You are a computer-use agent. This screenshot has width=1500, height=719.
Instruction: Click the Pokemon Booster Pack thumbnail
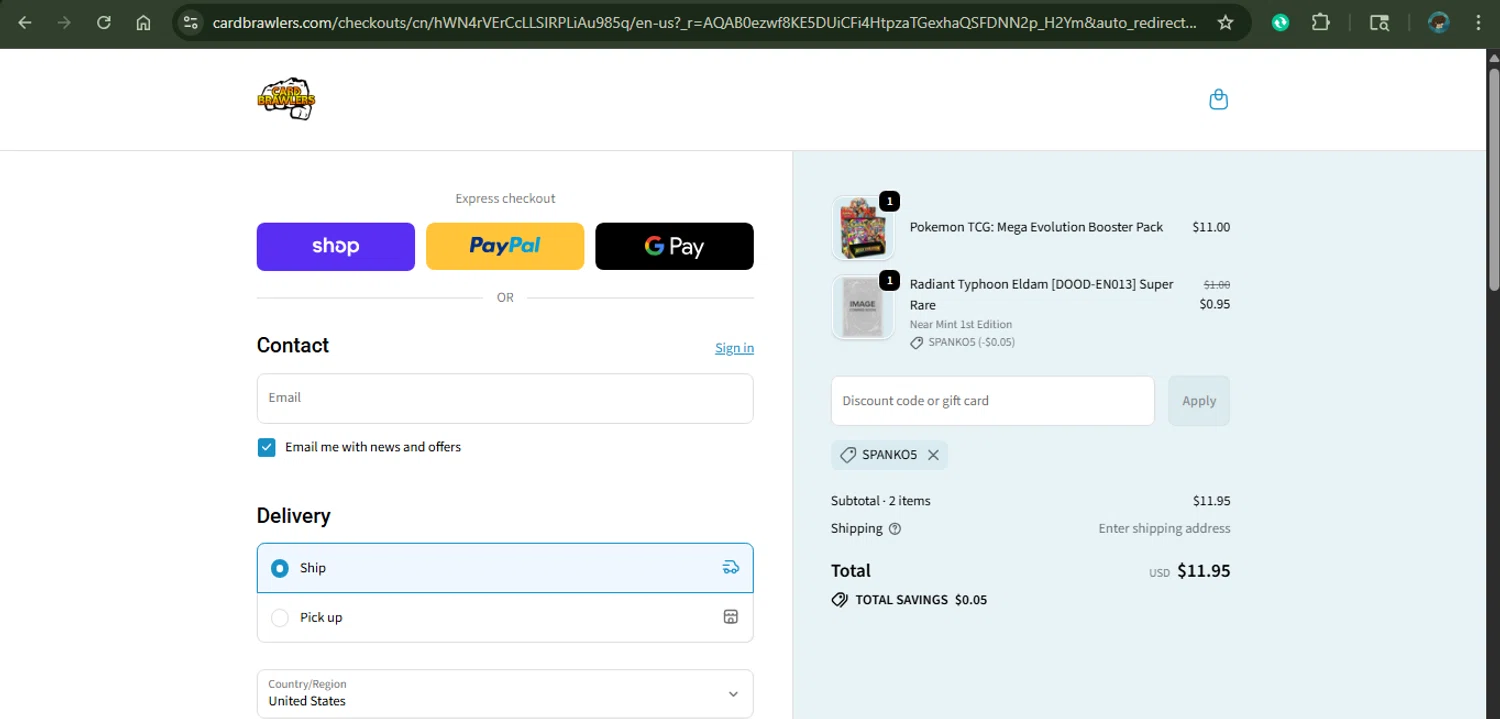click(x=862, y=228)
